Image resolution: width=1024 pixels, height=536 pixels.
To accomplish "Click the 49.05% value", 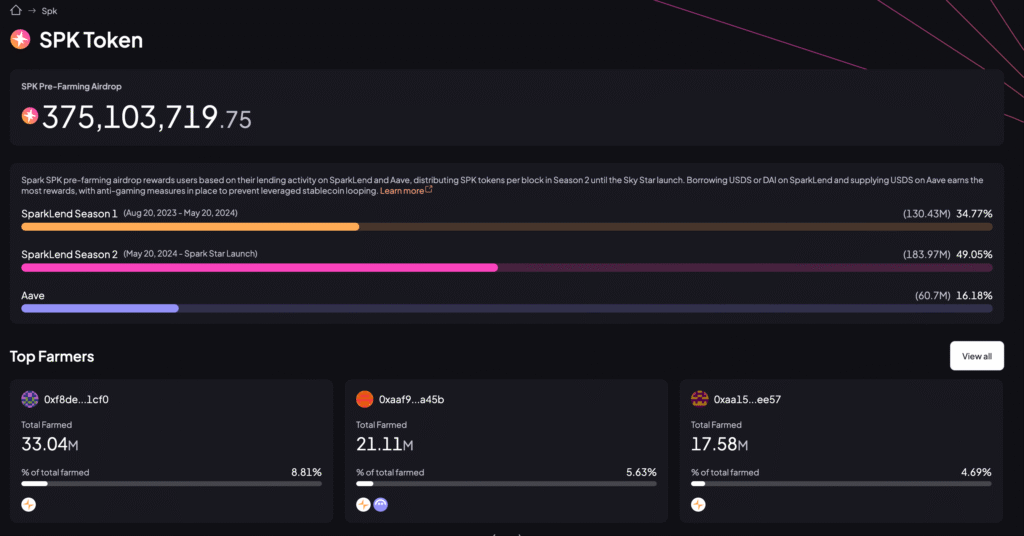I will pos(974,255).
